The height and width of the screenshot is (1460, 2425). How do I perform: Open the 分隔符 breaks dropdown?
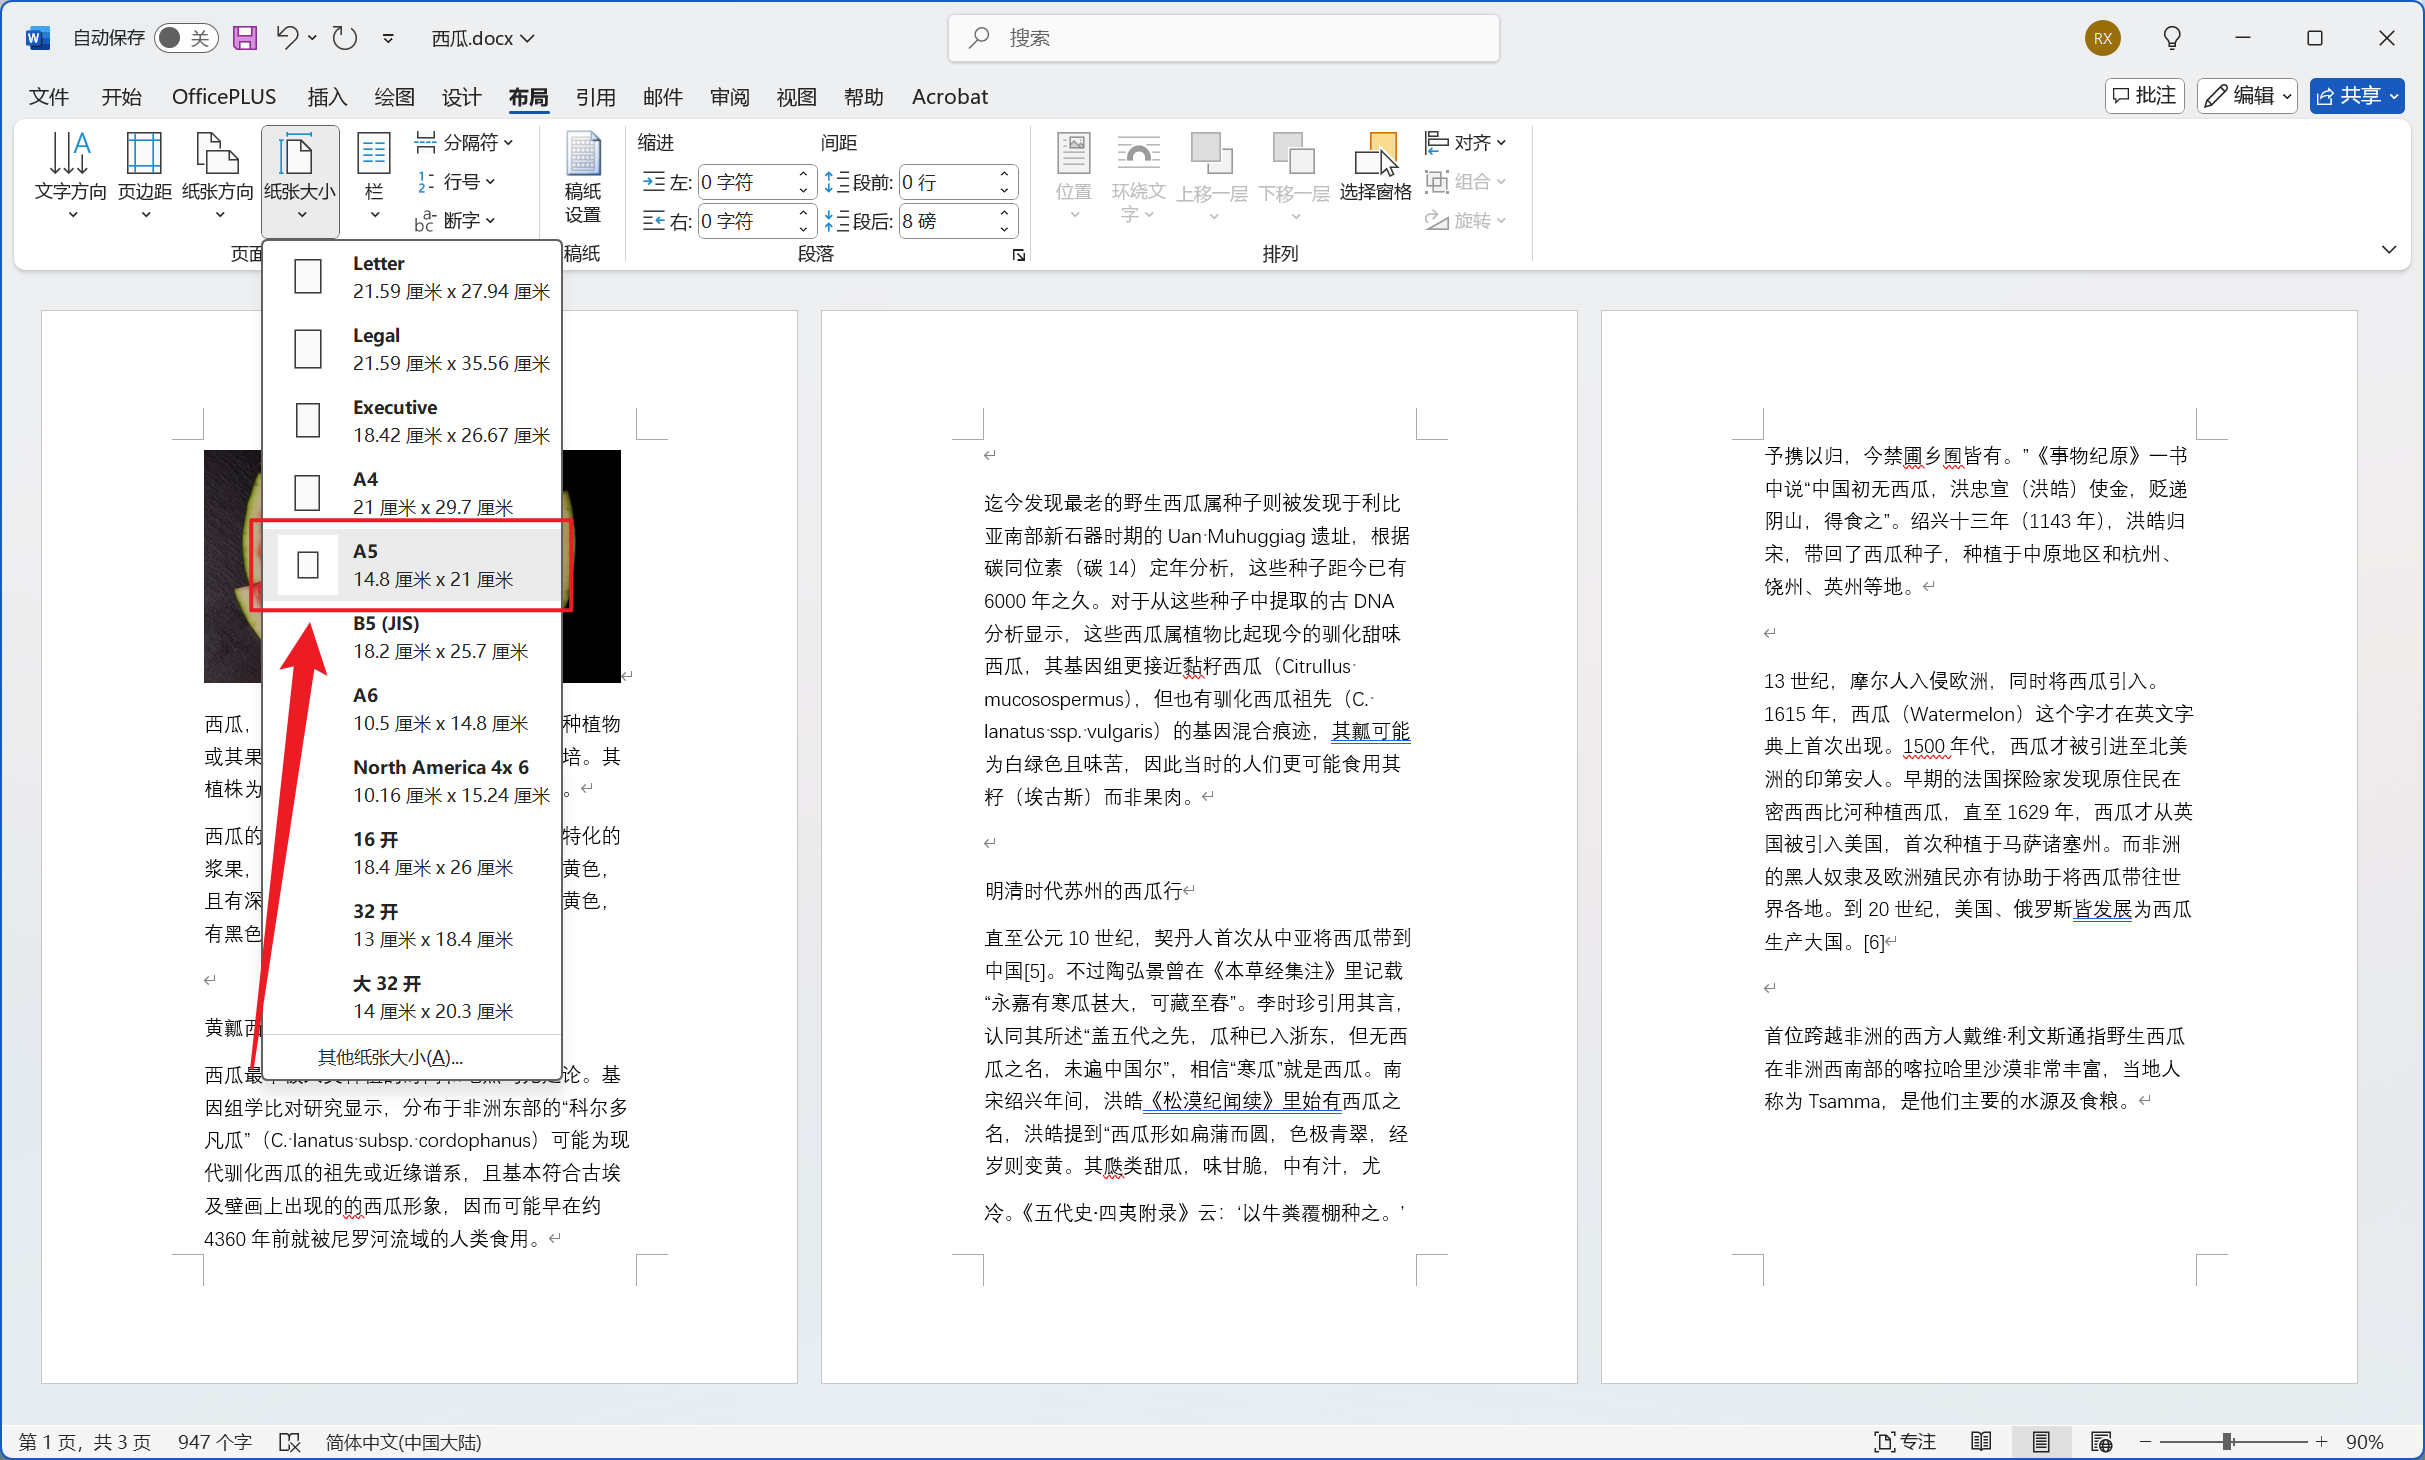coord(466,142)
